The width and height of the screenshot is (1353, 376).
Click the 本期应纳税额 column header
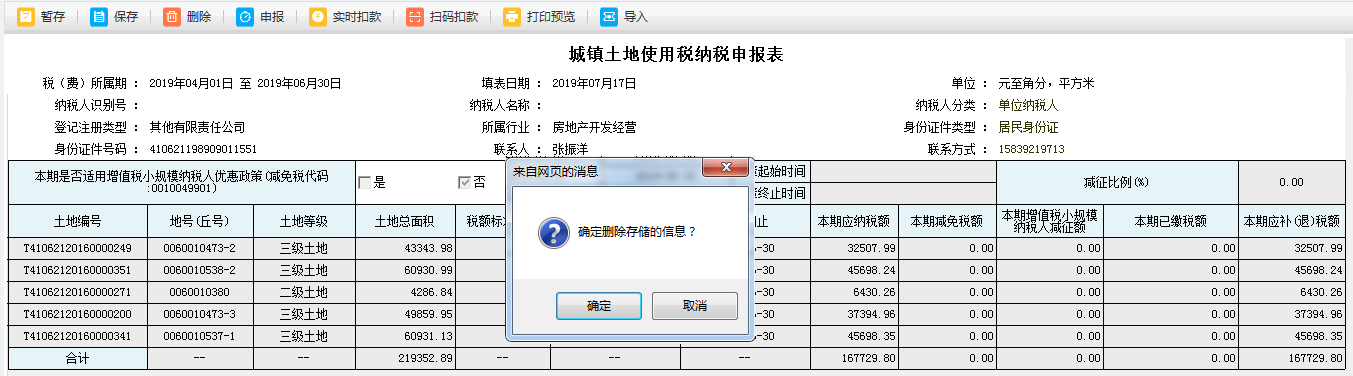pyautogui.click(x=854, y=221)
